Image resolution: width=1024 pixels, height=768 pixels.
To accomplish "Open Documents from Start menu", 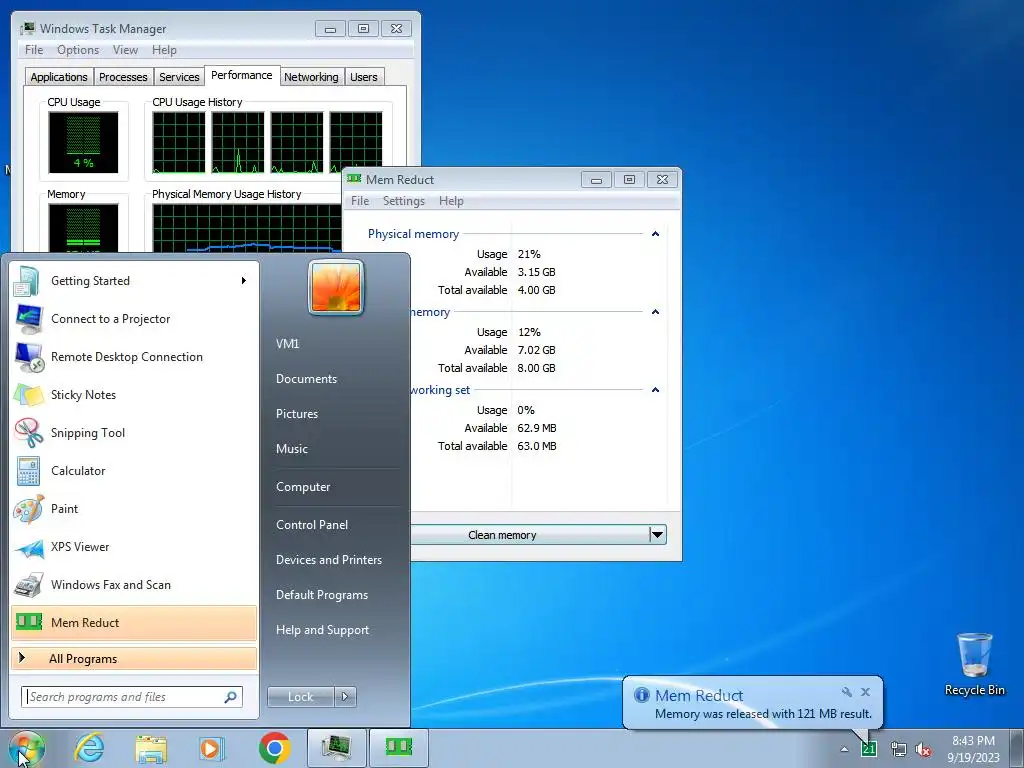I will click(x=306, y=379).
